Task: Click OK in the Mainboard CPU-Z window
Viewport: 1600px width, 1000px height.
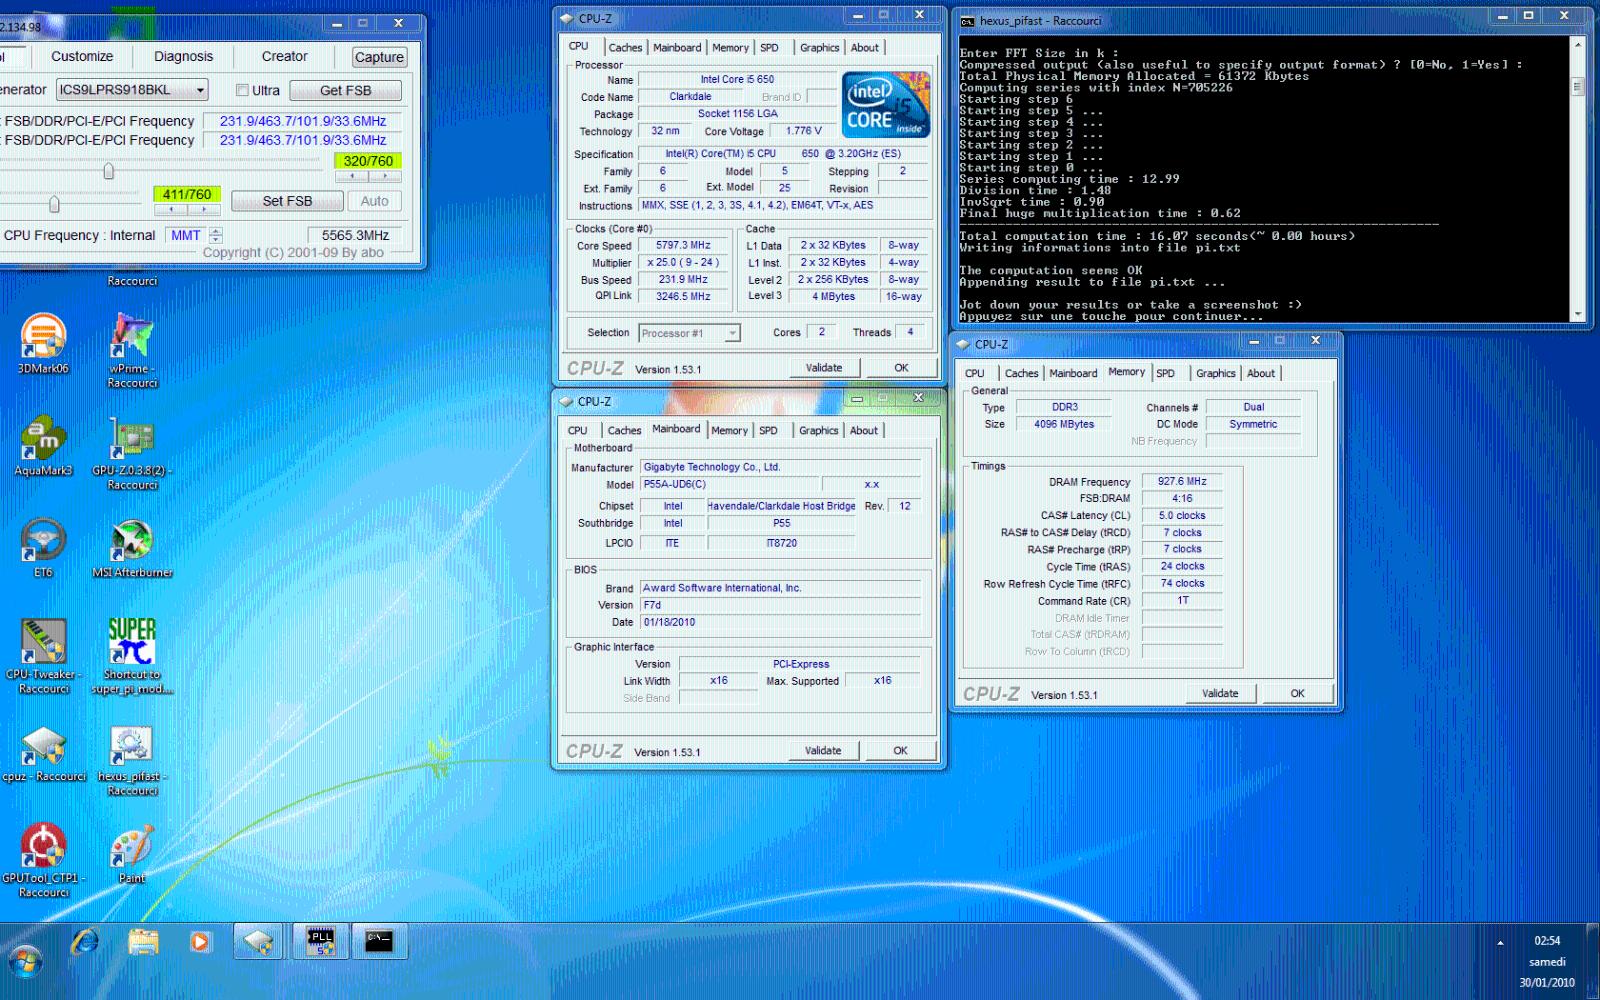Action: pos(900,751)
